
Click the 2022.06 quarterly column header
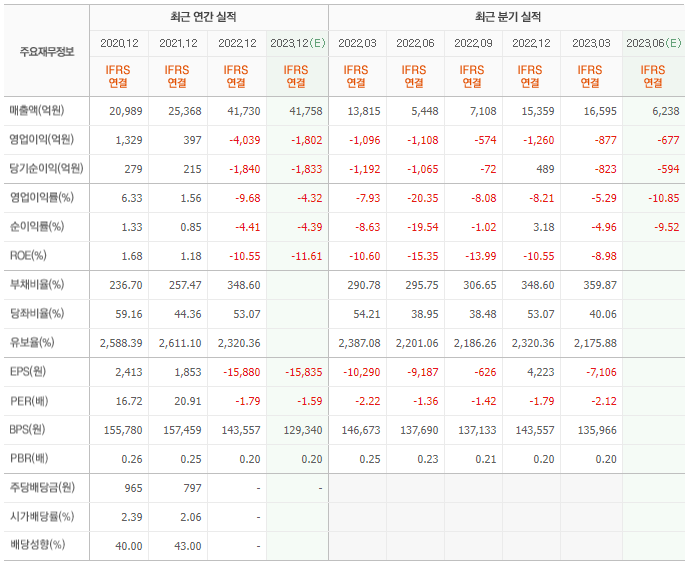pos(415,43)
